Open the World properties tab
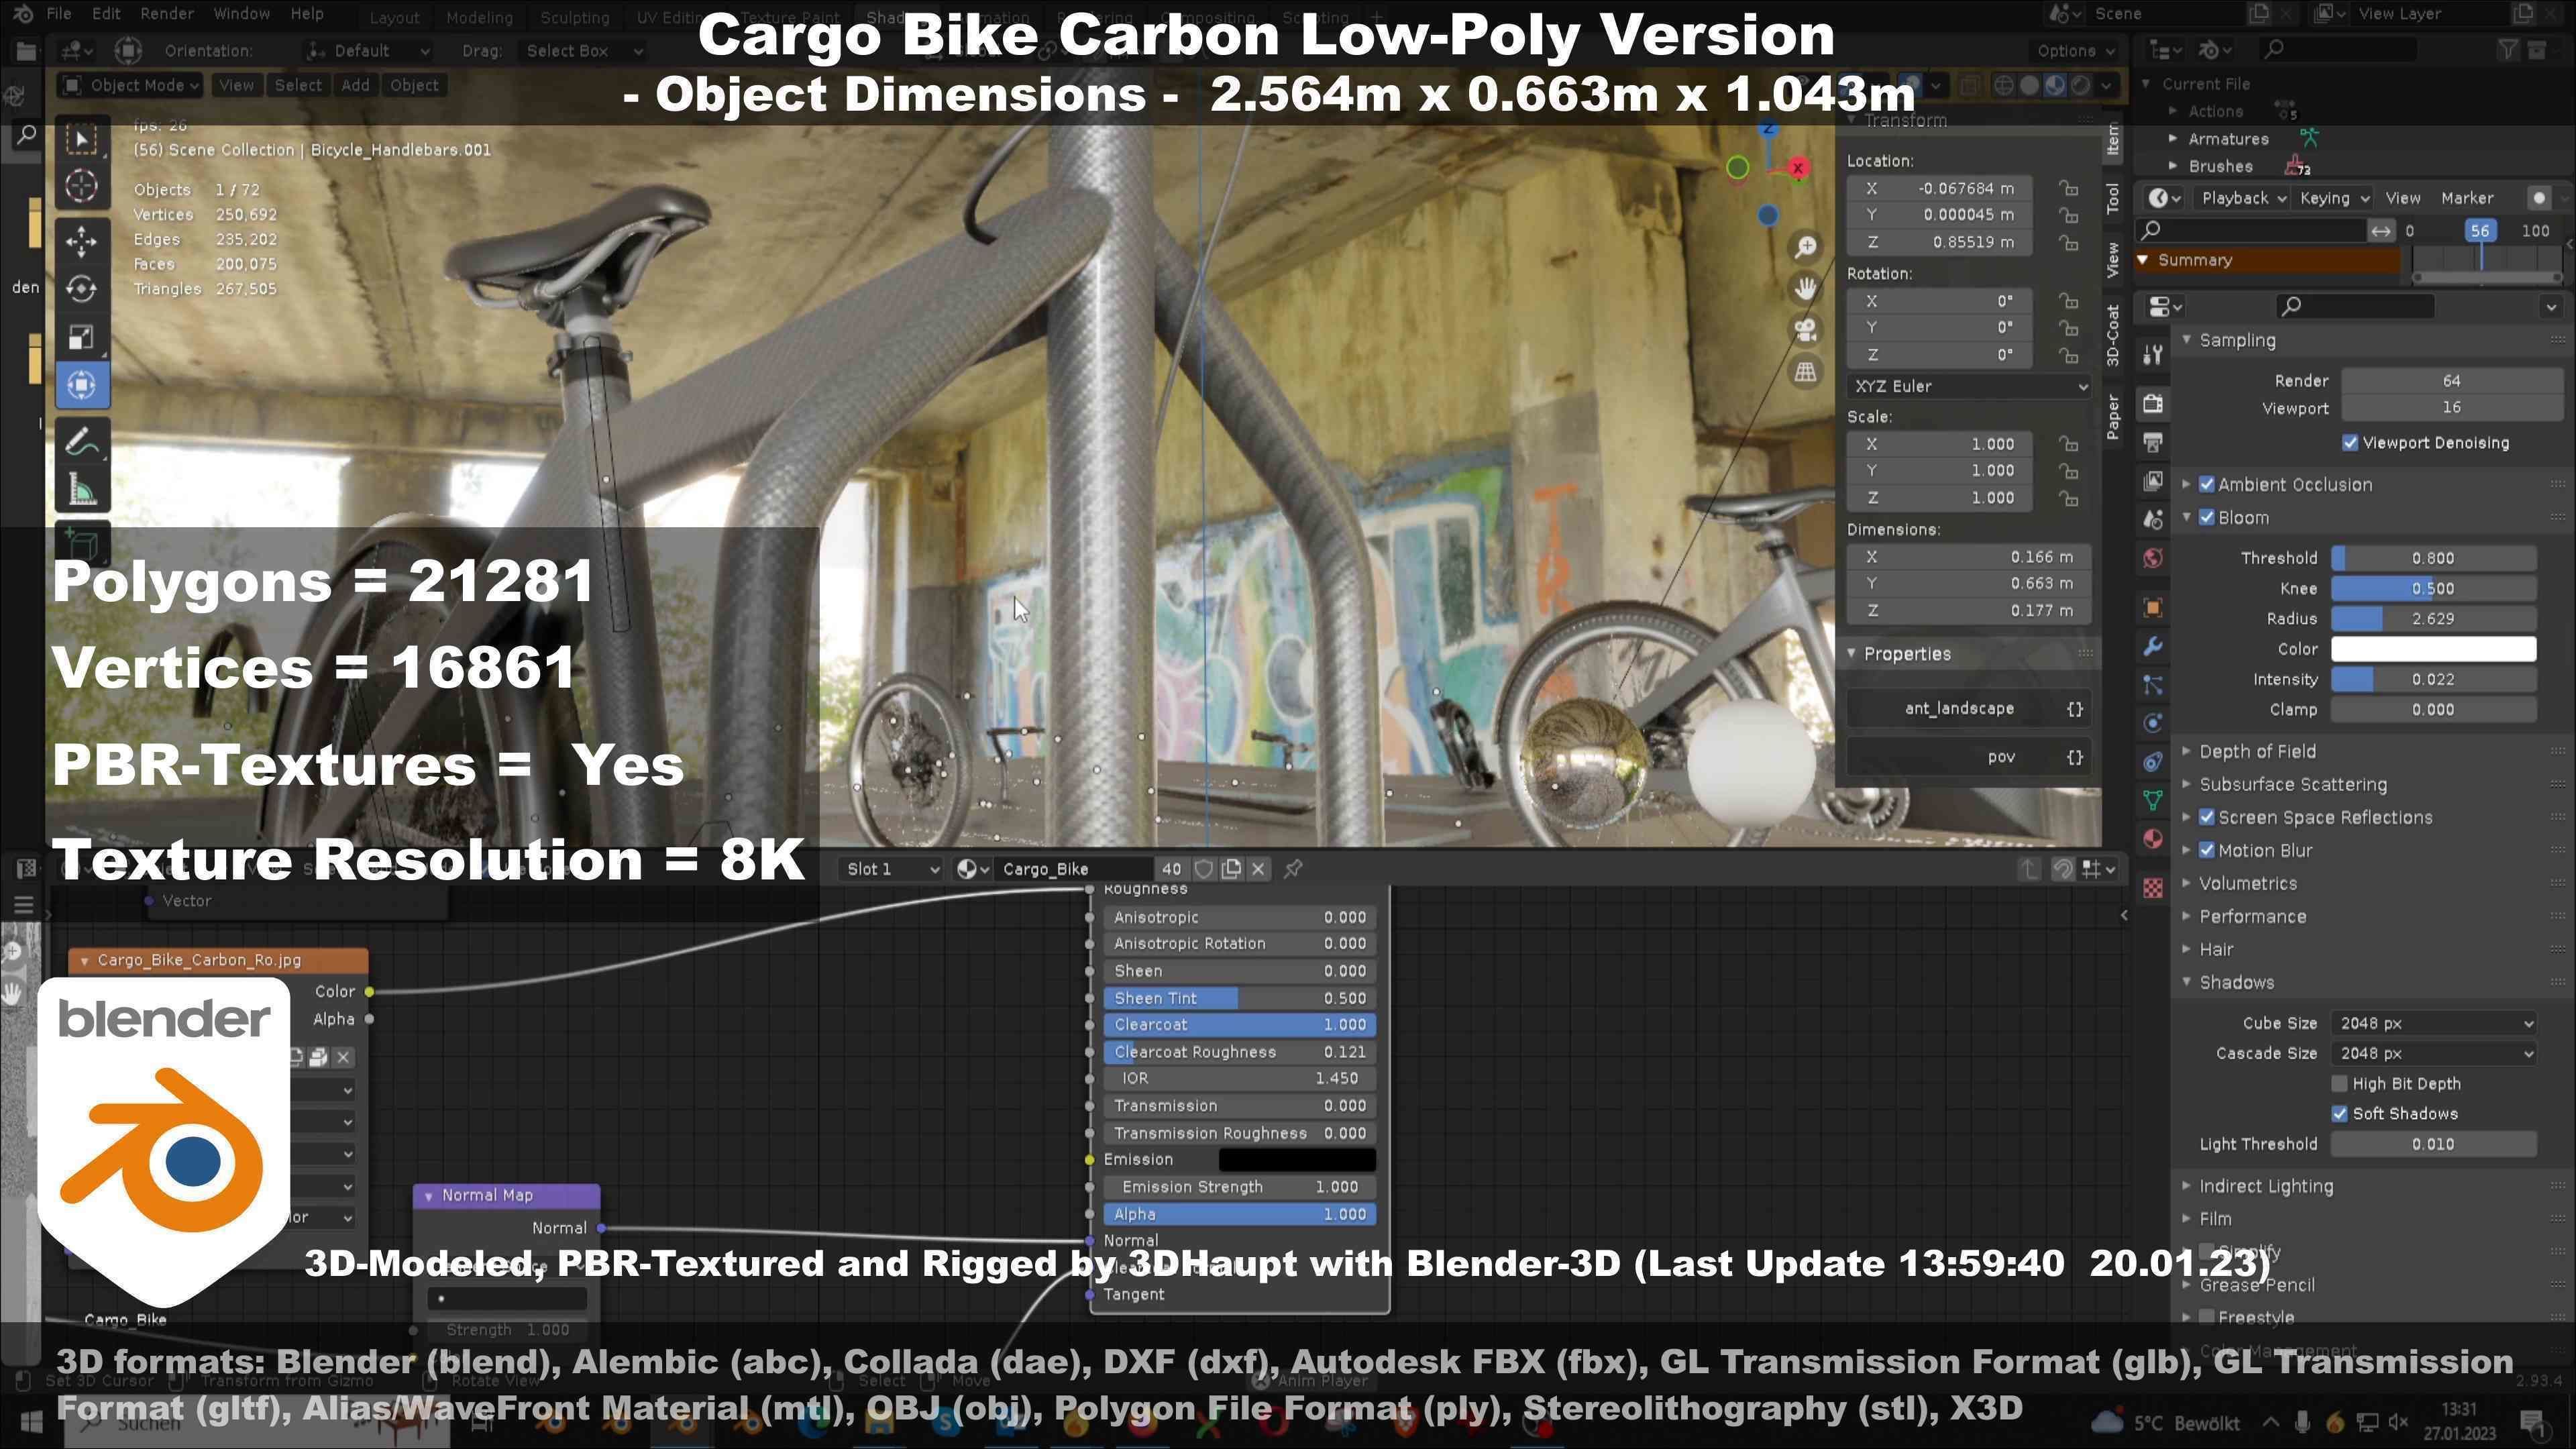The height and width of the screenshot is (1449, 2576). point(2153,559)
